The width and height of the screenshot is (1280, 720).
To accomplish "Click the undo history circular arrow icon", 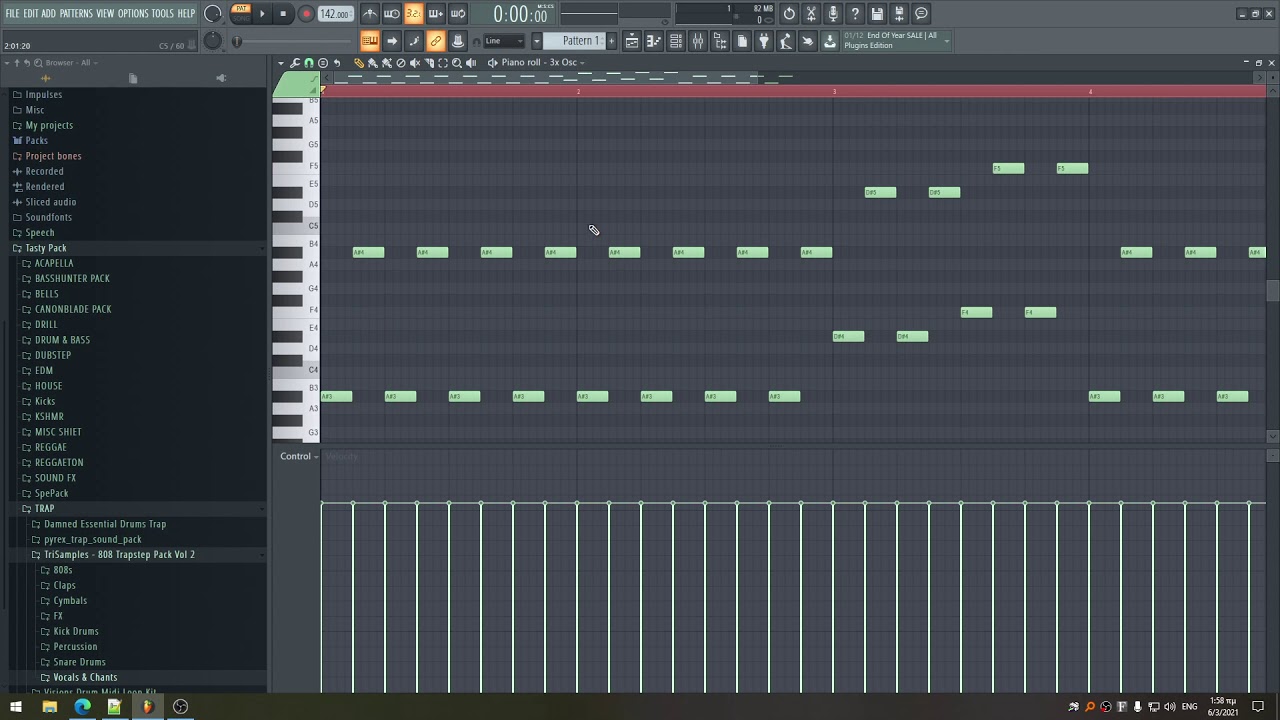I will pyautogui.click(x=789, y=14).
